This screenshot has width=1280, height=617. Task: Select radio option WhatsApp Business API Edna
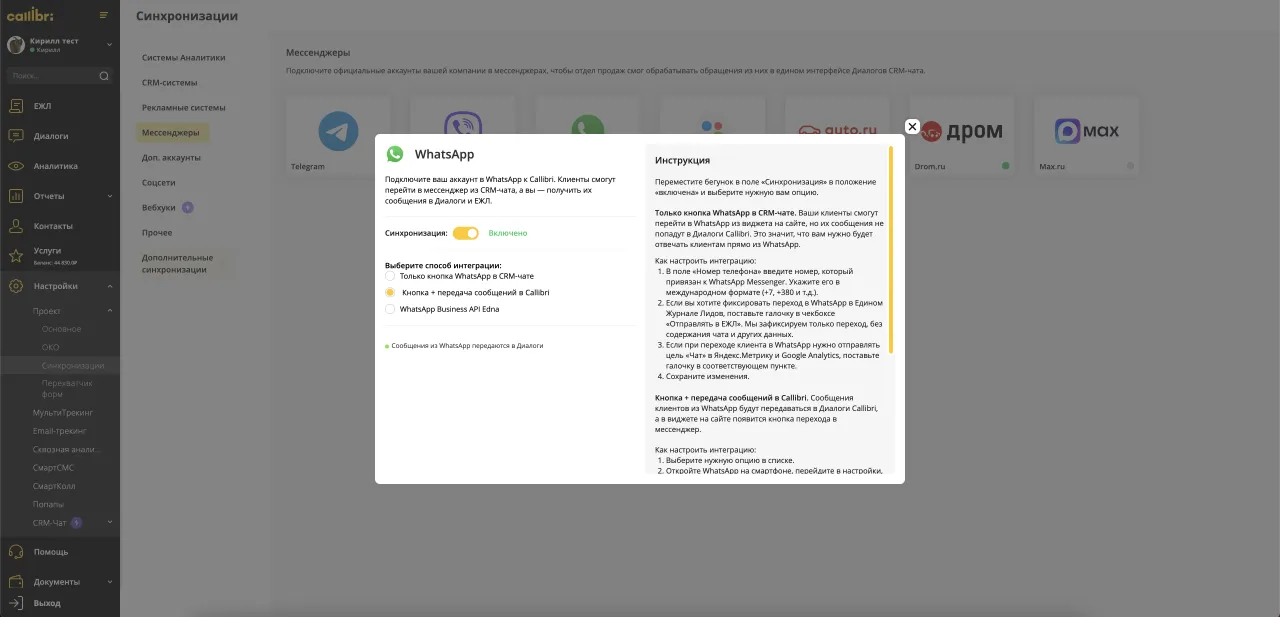(389, 309)
